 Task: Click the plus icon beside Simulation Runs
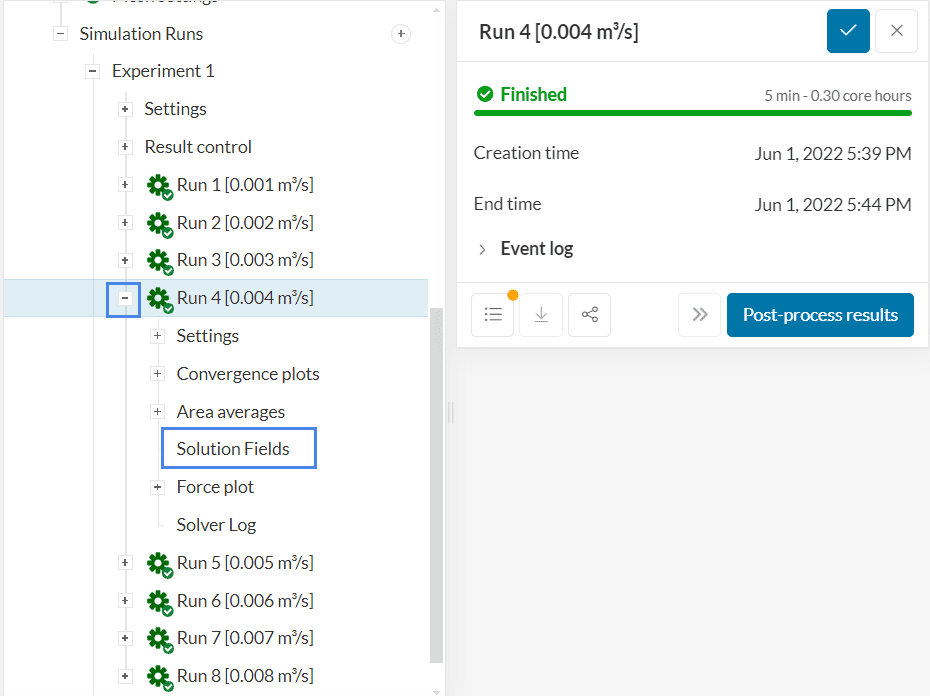400,34
